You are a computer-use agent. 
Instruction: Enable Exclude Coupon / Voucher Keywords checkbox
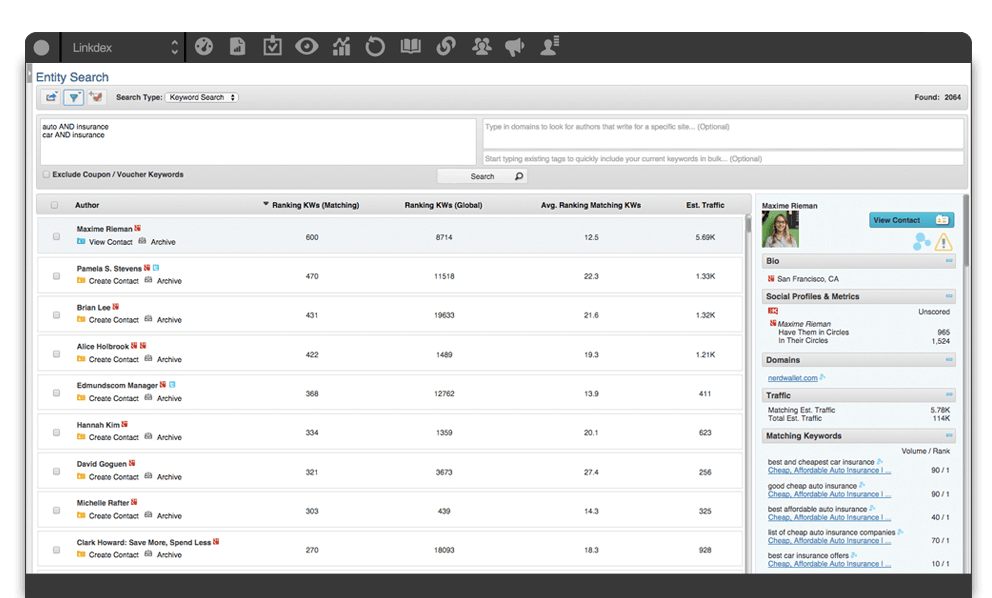[46, 175]
